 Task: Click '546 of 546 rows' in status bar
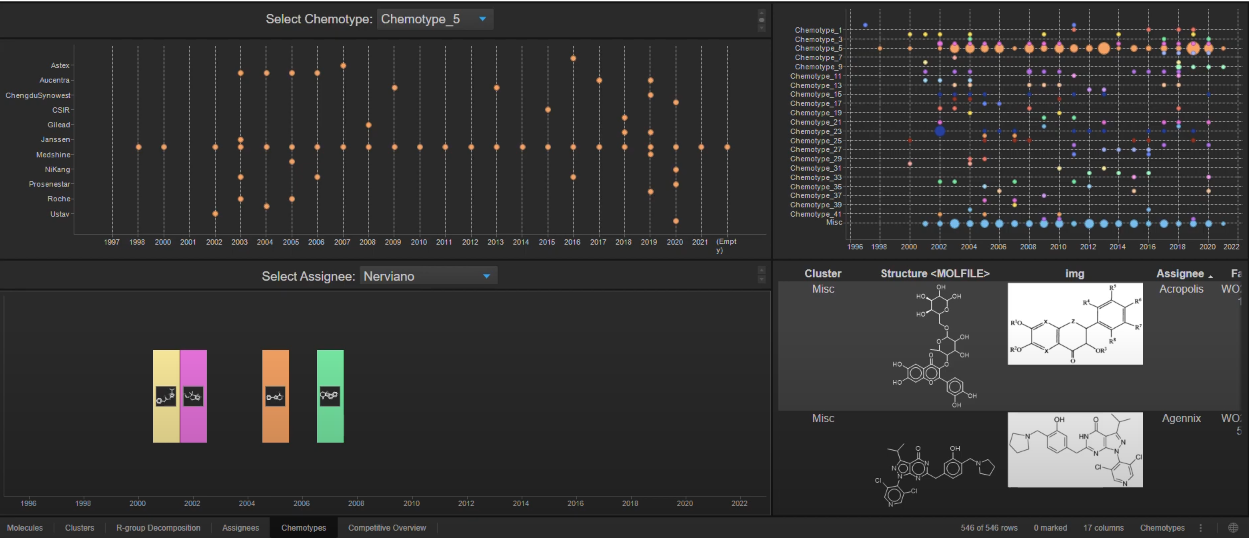[x=989, y=528]
